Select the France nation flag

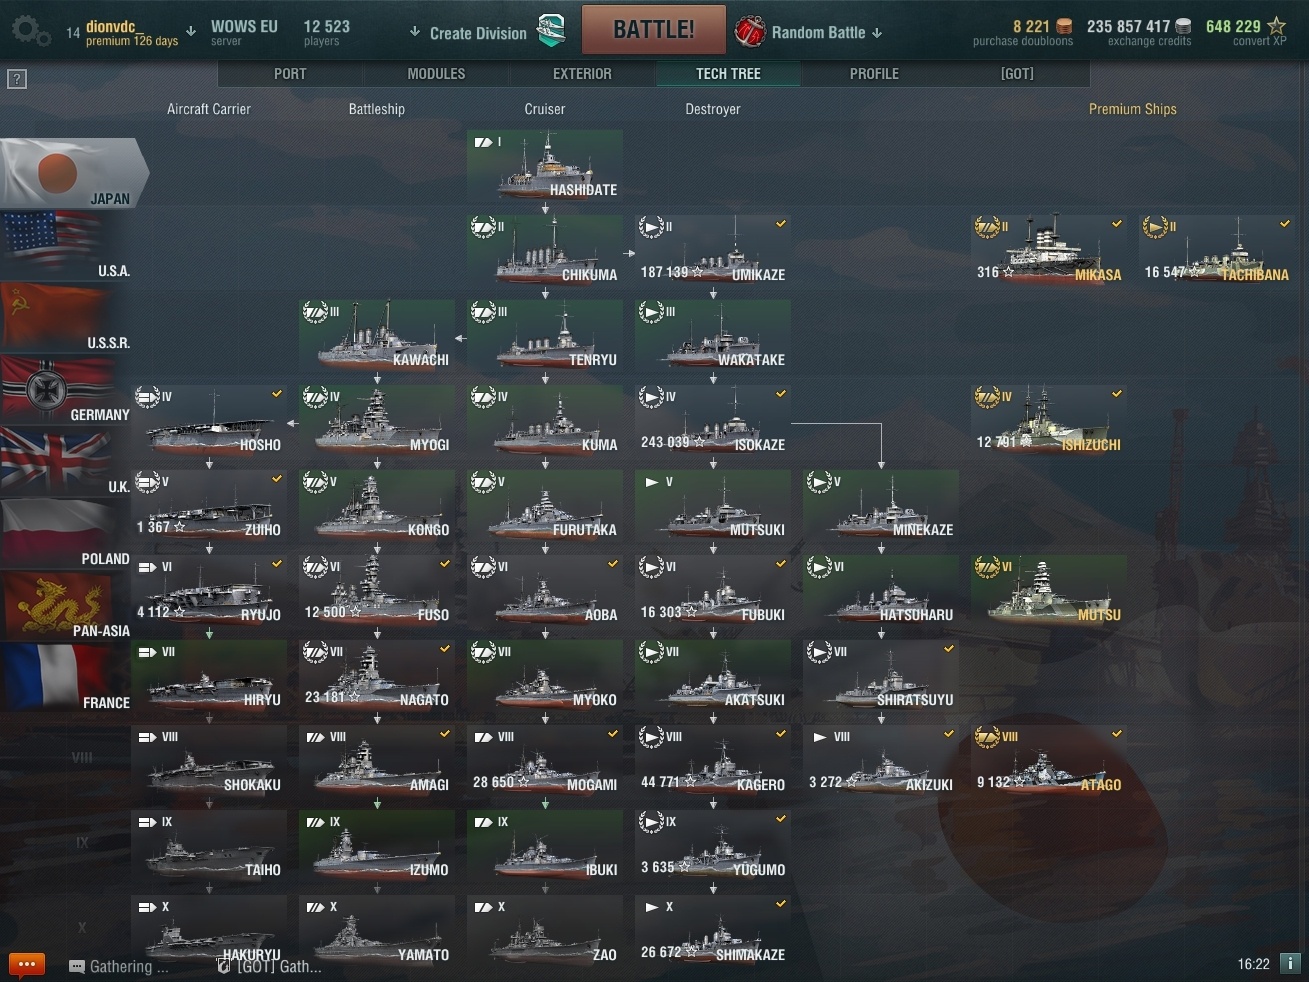tap(66, 678)
